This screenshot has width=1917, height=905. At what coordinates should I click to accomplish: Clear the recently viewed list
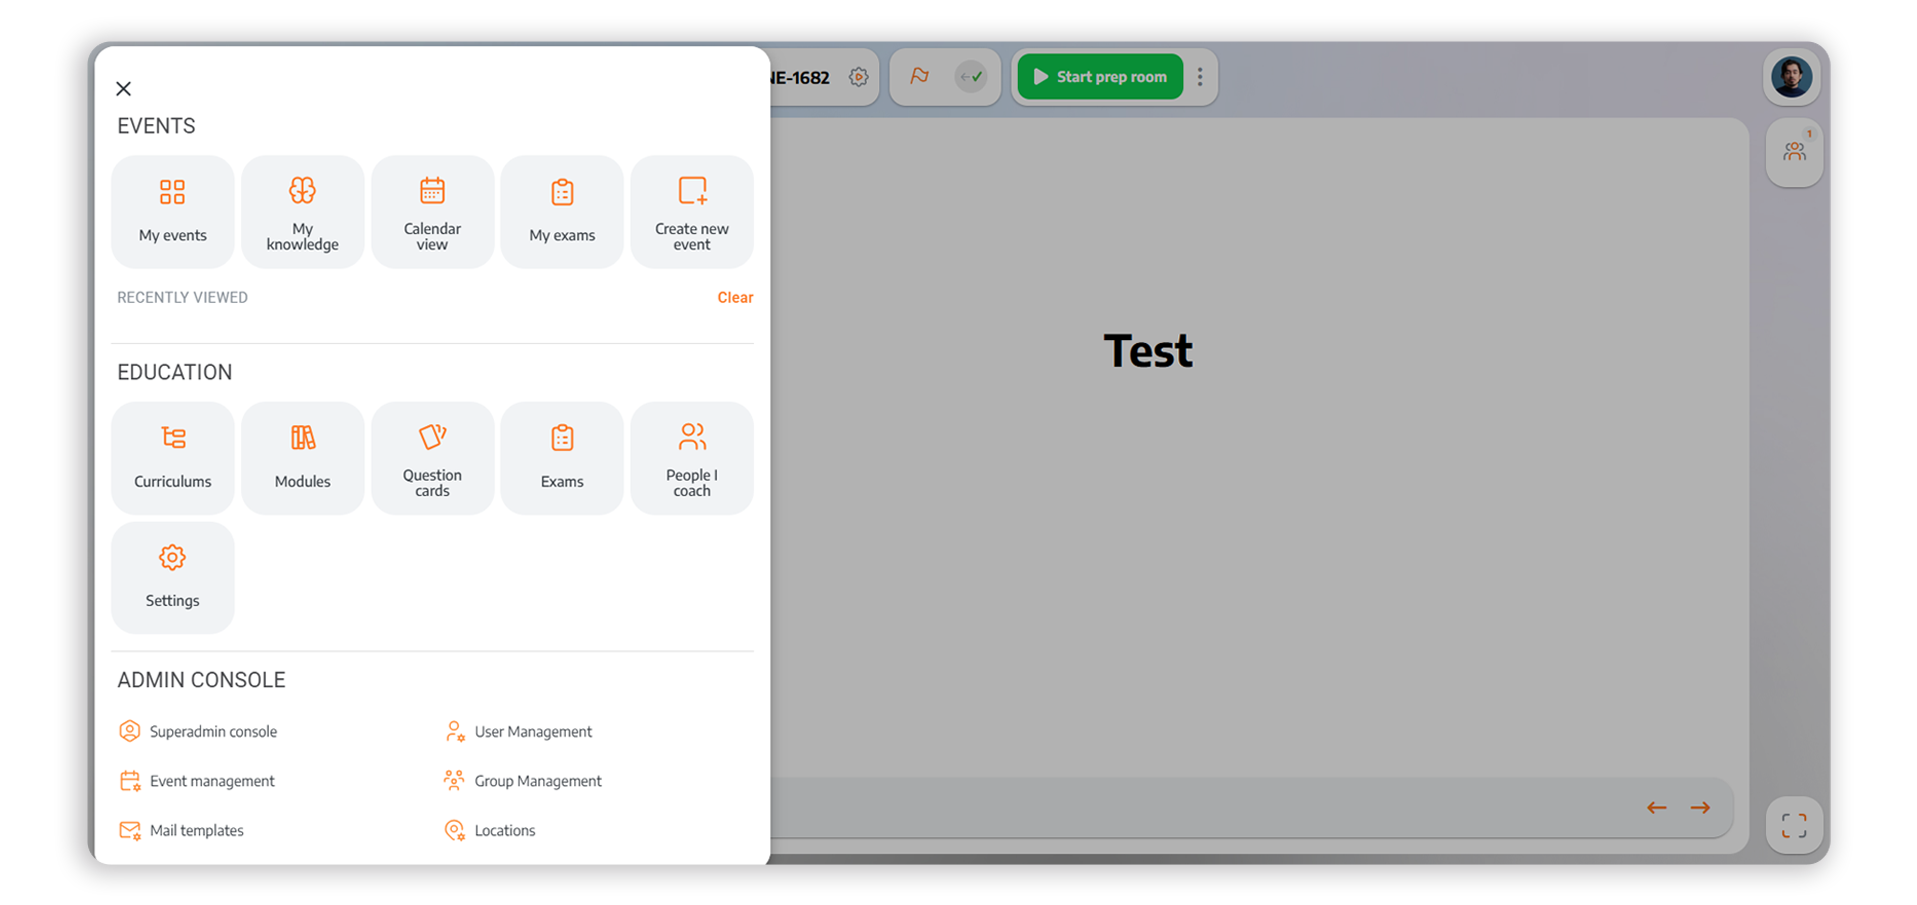[734, 297]
